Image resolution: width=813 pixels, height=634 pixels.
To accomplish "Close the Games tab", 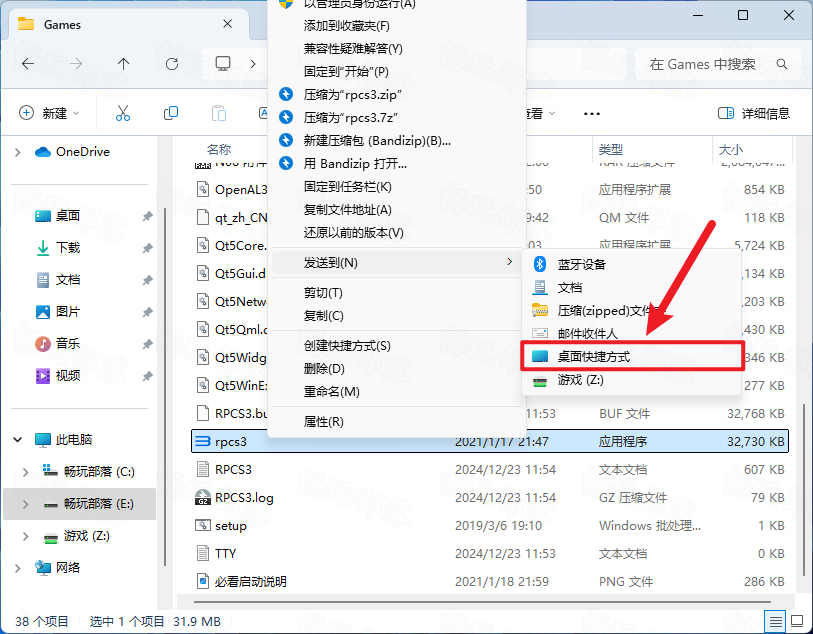I will pyautogui.click(x=227, y=24).
